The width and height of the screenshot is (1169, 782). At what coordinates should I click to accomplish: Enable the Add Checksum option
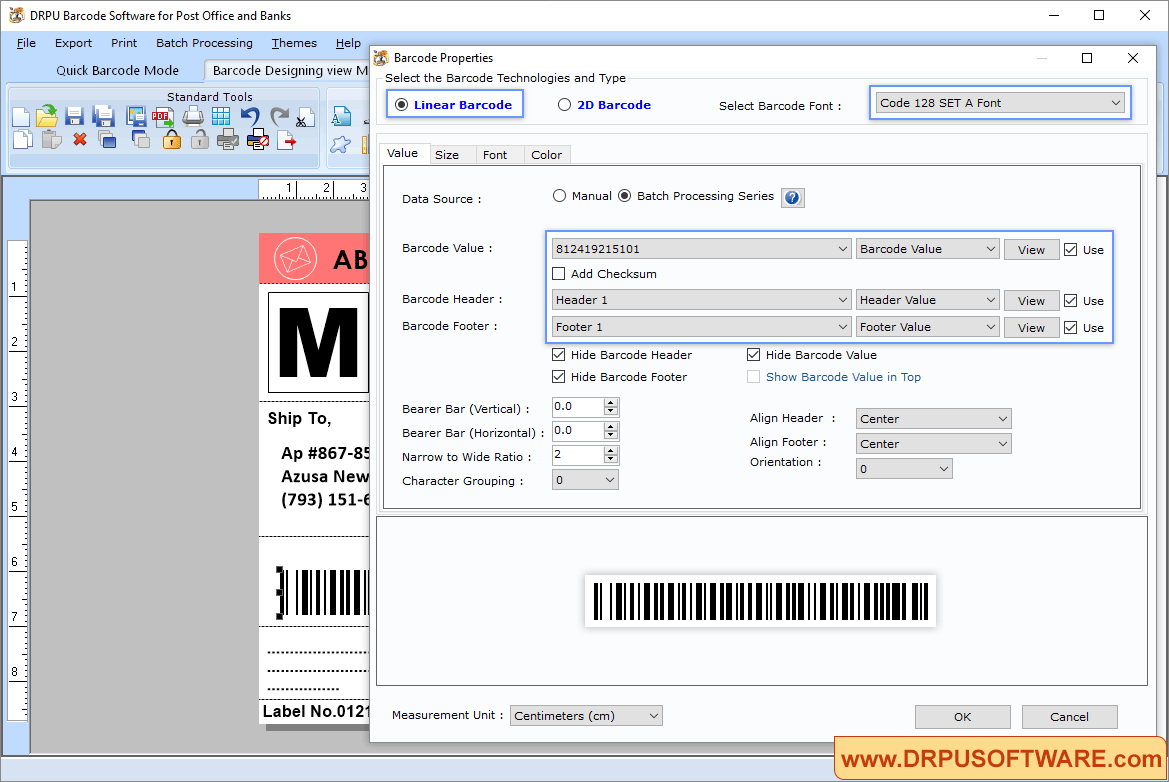pos(558,273)
